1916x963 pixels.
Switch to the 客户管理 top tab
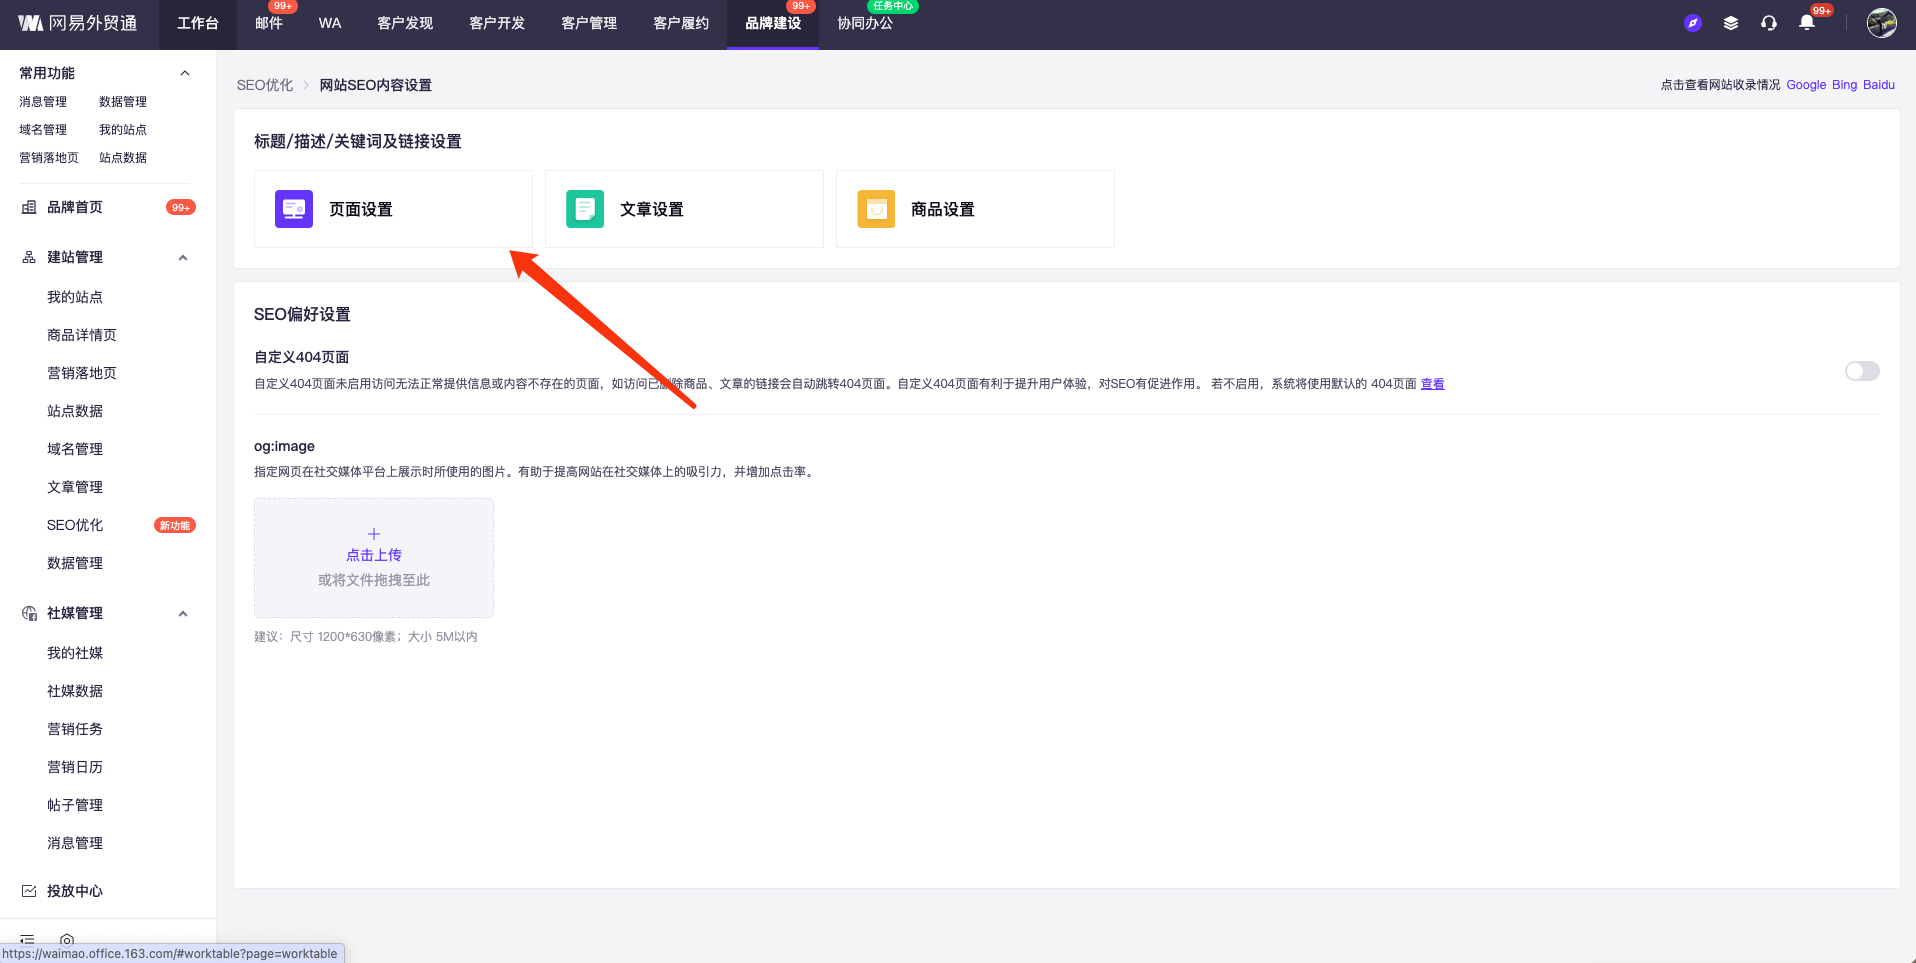588,23
